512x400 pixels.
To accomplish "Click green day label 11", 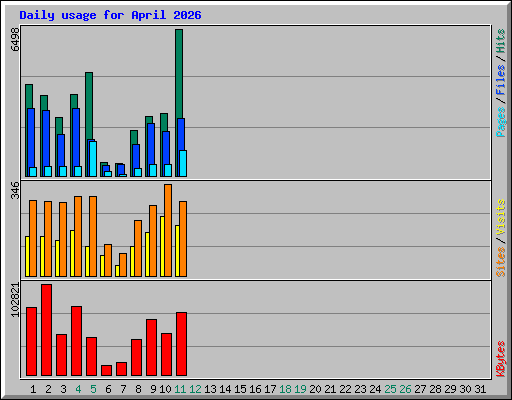I will 180,389.
